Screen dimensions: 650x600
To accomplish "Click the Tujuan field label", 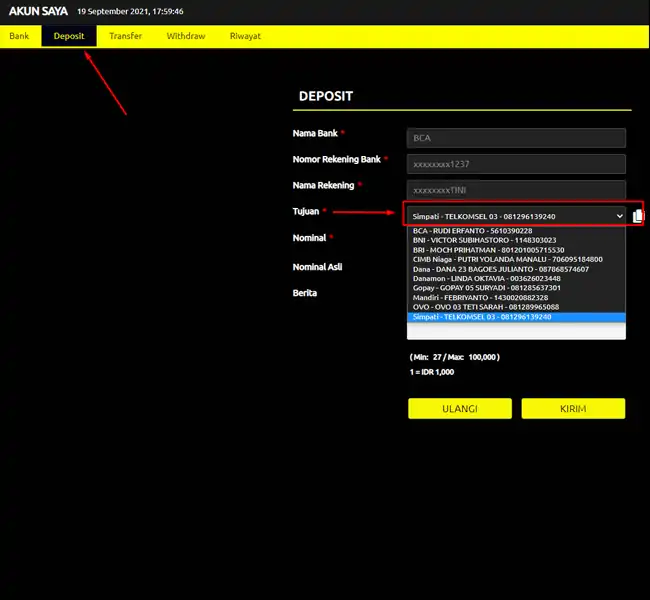I will tap(306, 211).
